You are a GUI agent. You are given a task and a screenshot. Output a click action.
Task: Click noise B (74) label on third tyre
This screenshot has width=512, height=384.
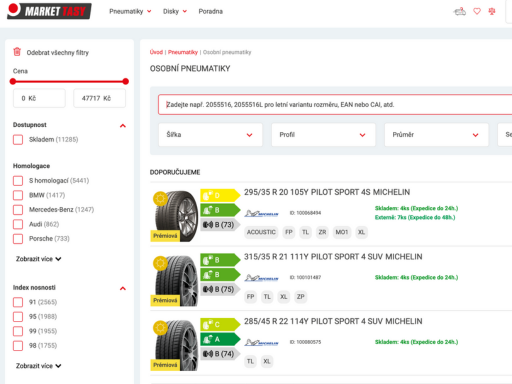(x=220, y=354)
